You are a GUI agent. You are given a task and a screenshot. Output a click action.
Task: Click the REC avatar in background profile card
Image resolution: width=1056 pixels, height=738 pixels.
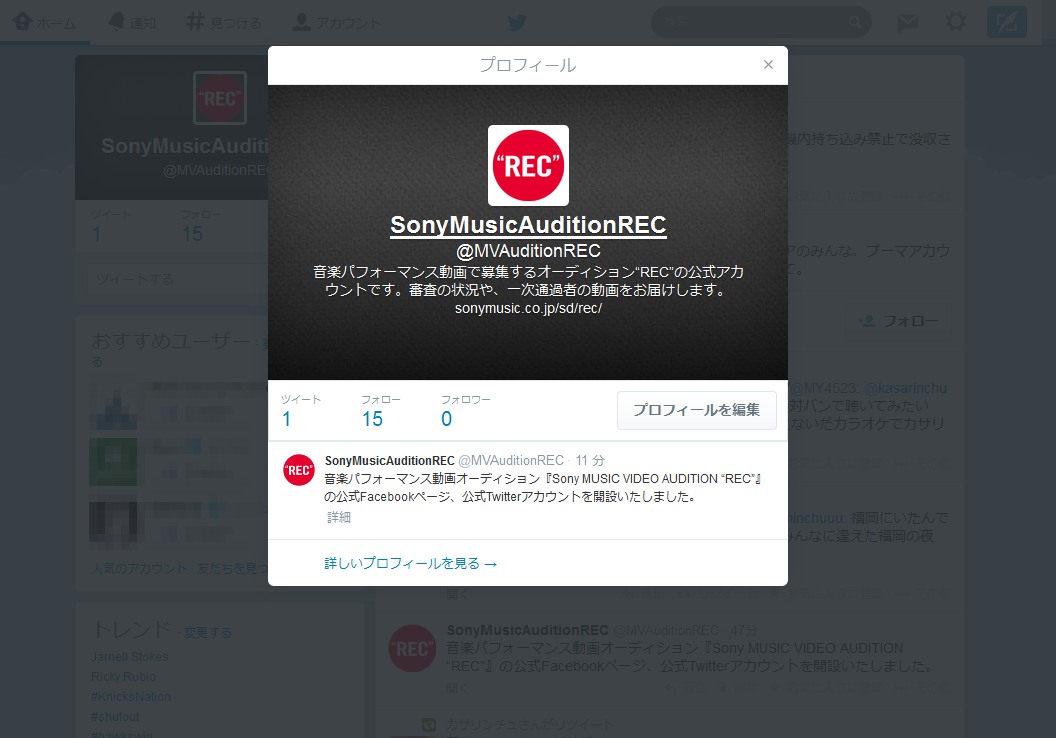pos(220,98)
